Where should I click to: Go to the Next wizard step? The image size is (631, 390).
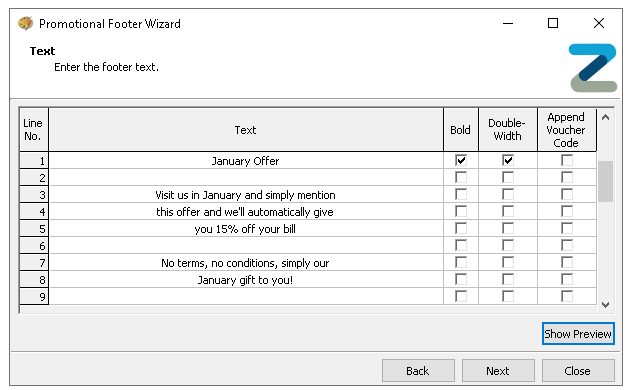pos(498,371)
